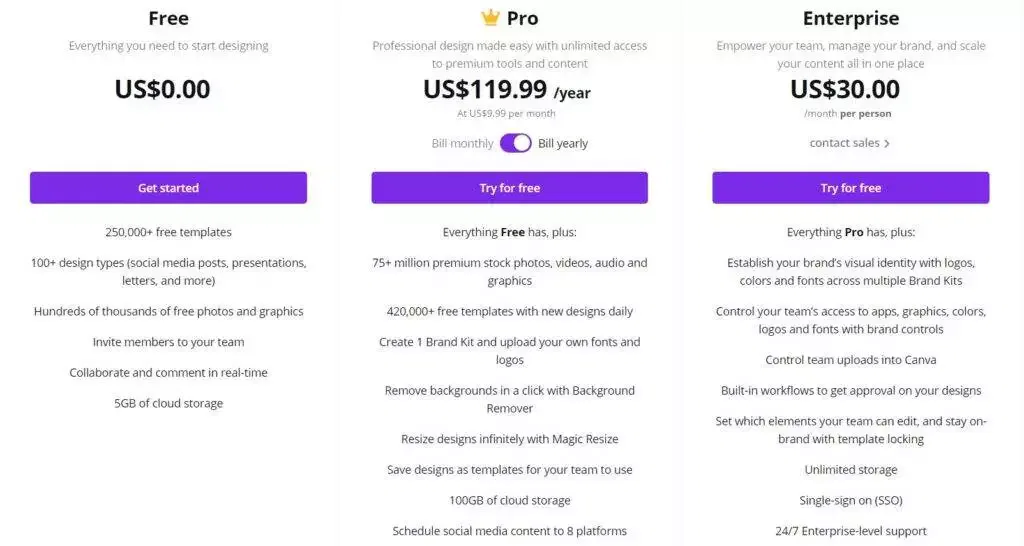Click the 5GB of cloud storage feature
The width and height of the screenshot is (1024, 546).
(168, 404)
